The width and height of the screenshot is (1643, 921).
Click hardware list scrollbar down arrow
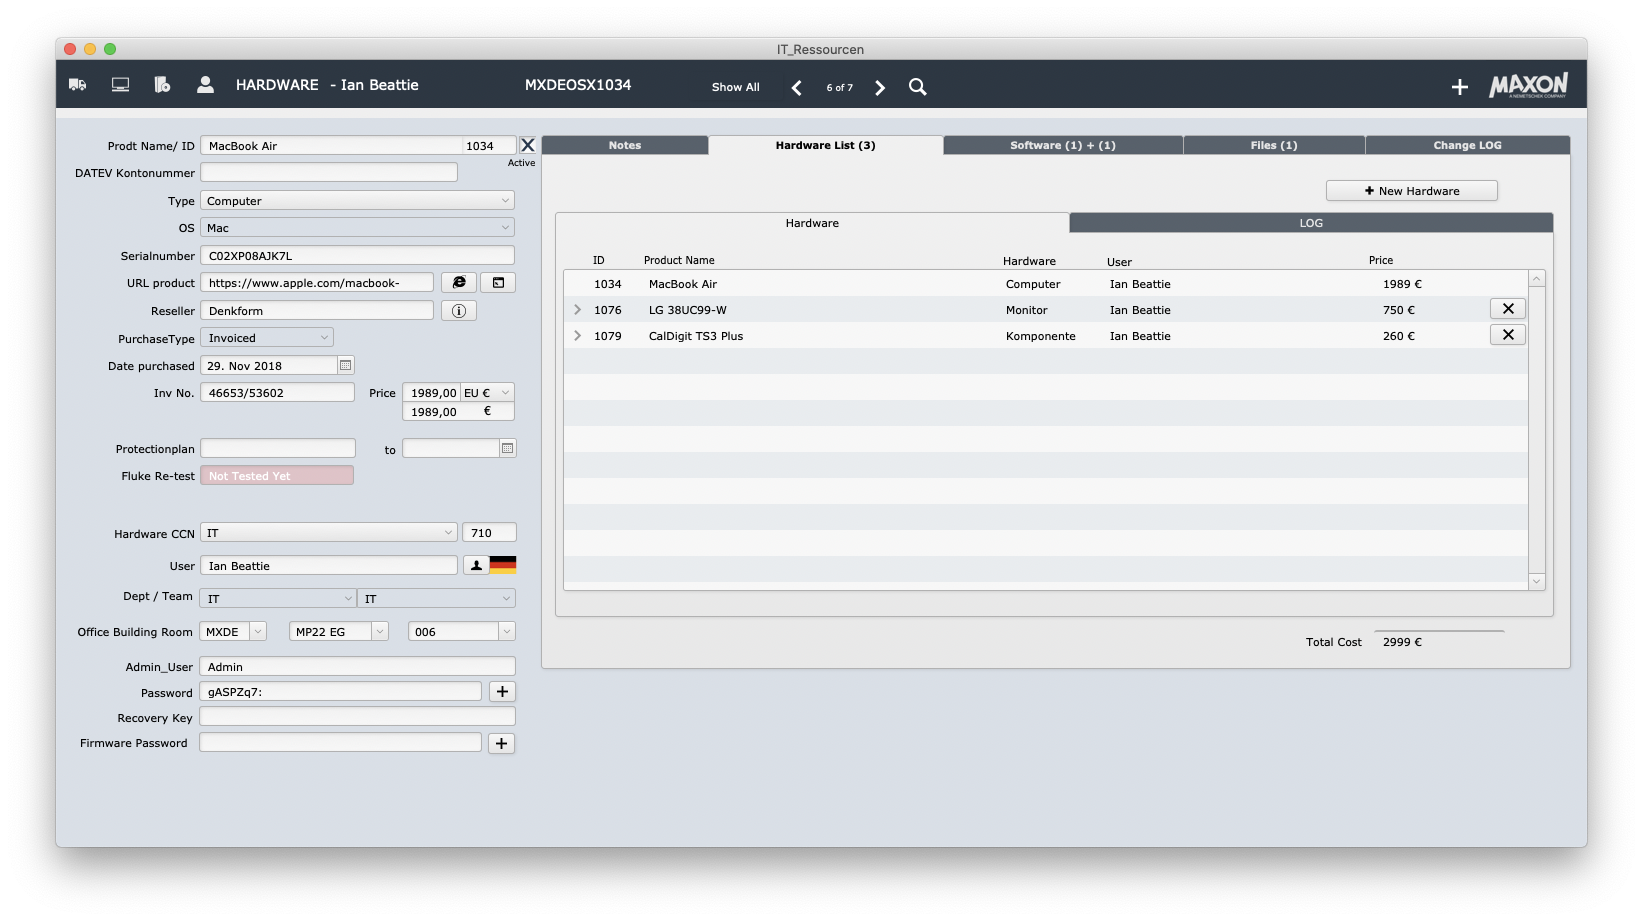pos(1537,581)
